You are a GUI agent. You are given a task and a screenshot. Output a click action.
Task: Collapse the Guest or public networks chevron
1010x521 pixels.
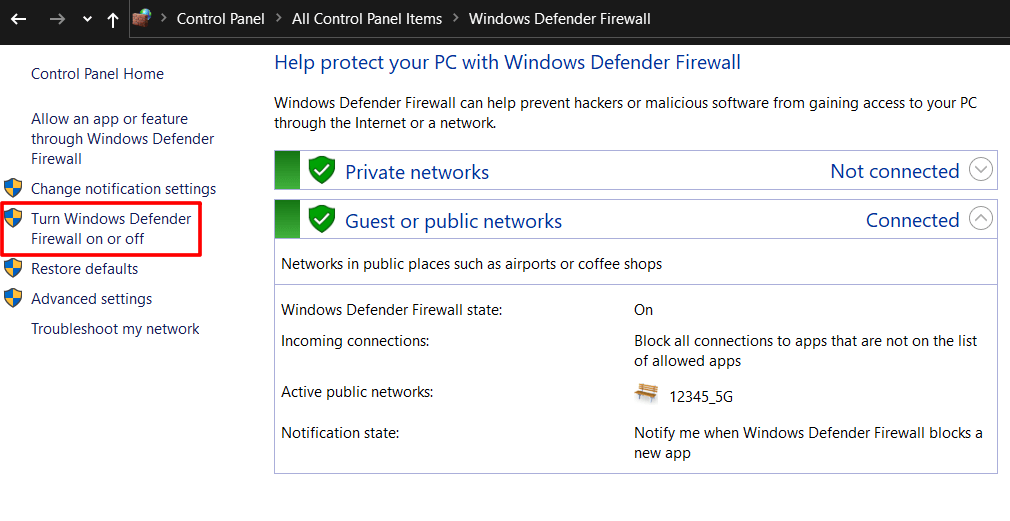tap(981, 219)
